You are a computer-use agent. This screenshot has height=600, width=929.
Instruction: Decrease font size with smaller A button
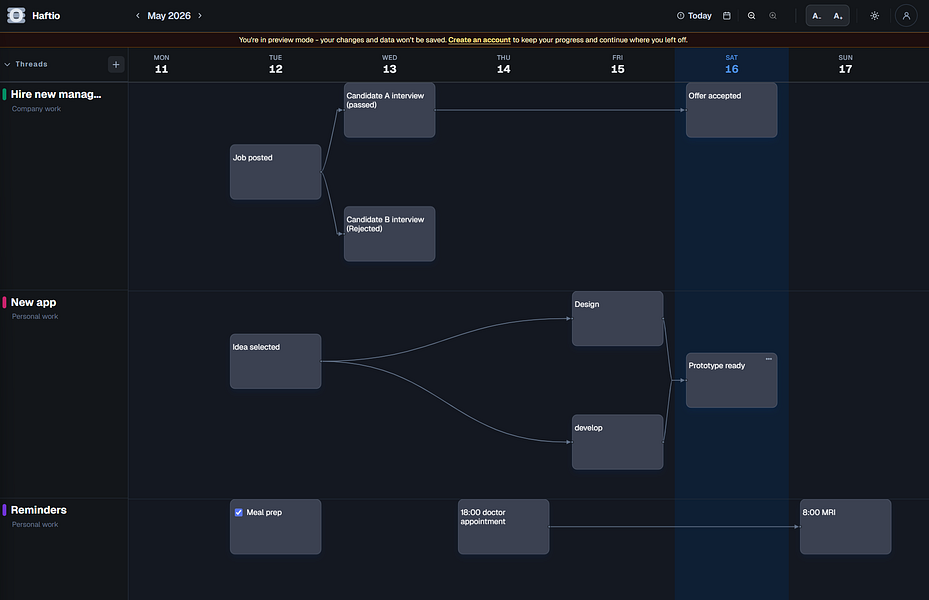point(816,16)
